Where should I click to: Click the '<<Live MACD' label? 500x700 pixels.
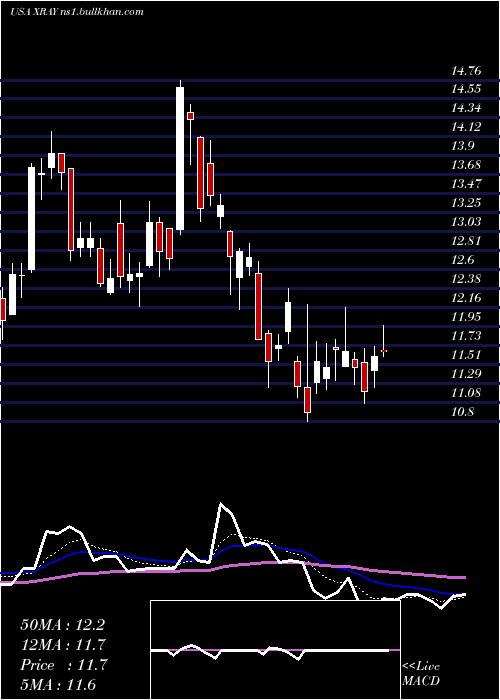coord(421,673)
